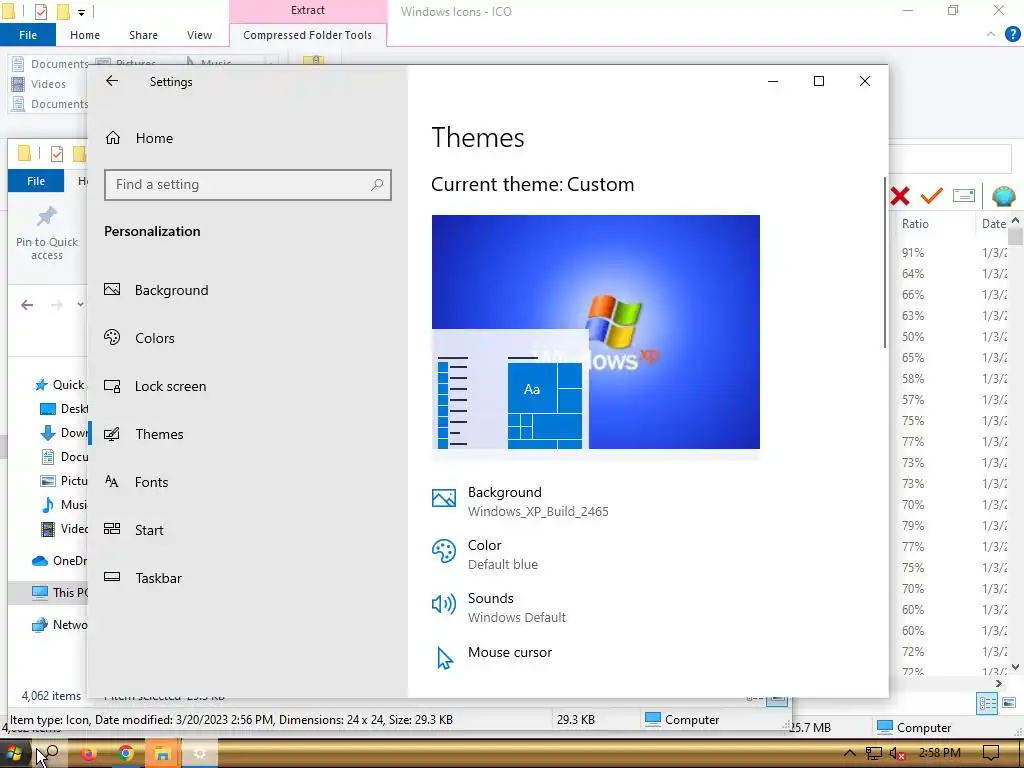The image size is (1024, 768).
Task: Open the Windows XP styled Start button
Action: (x=14, y=754)
